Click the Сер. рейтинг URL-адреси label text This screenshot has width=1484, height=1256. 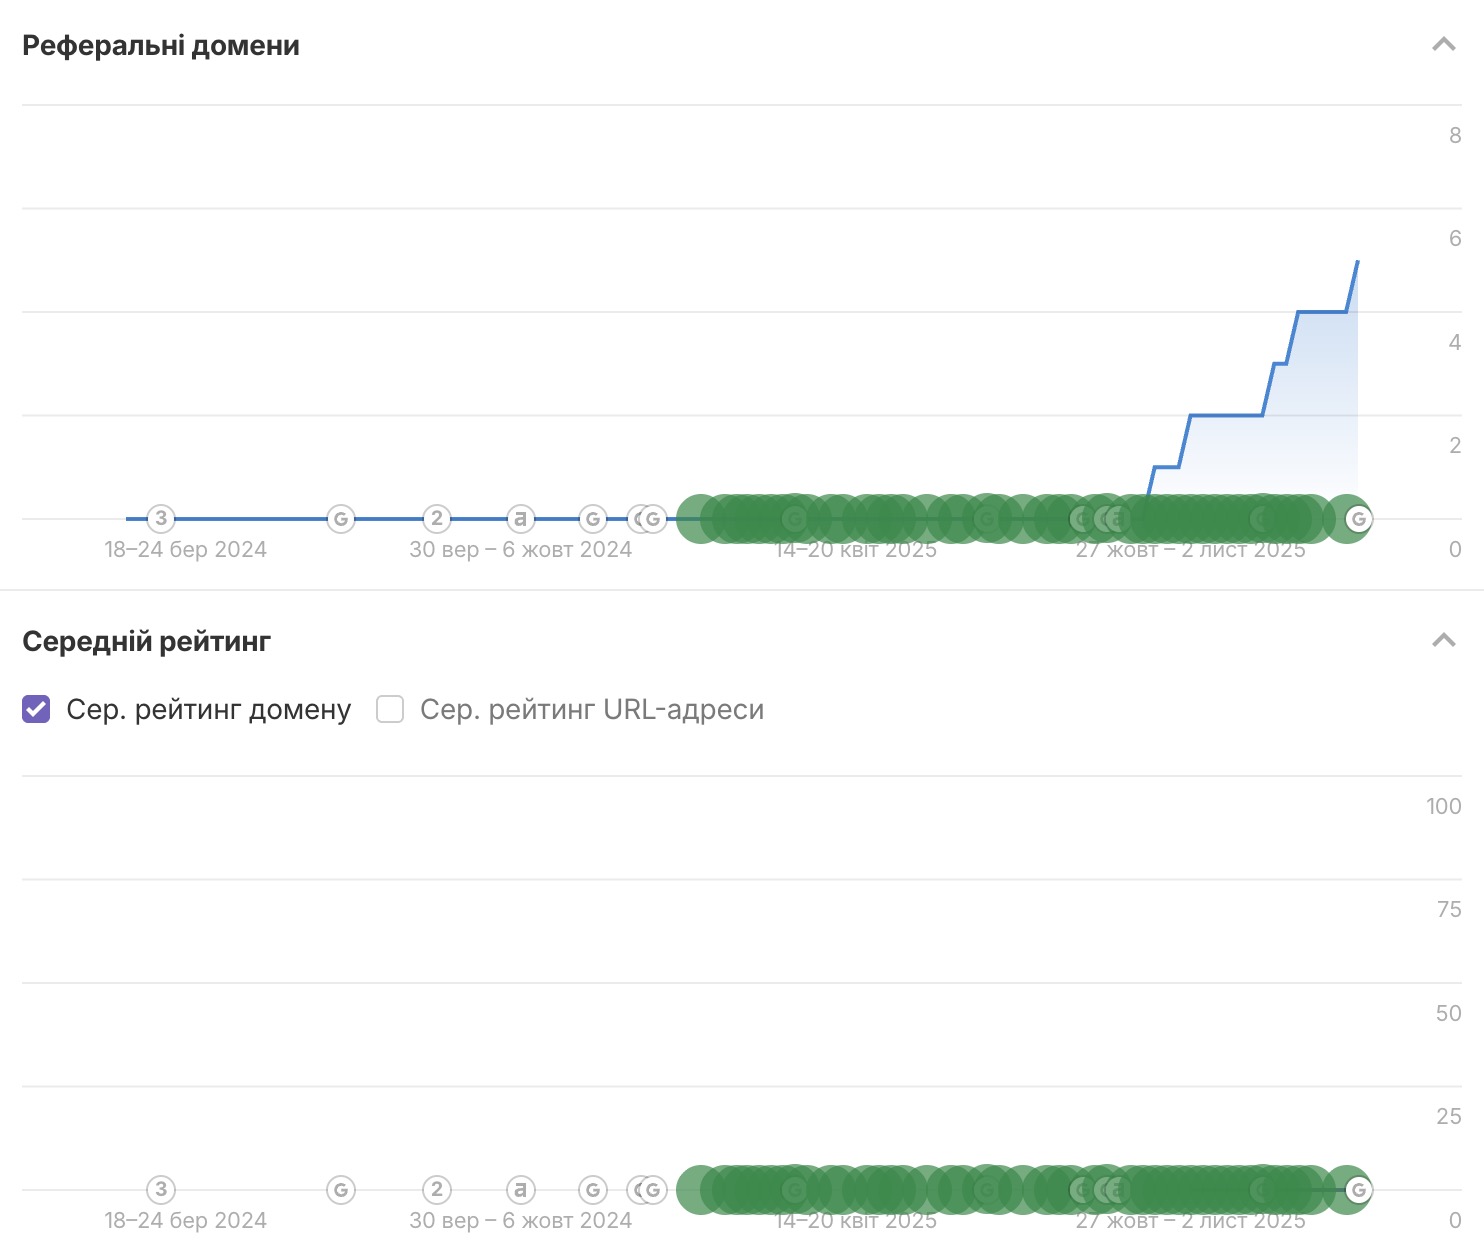click(591, 709)
